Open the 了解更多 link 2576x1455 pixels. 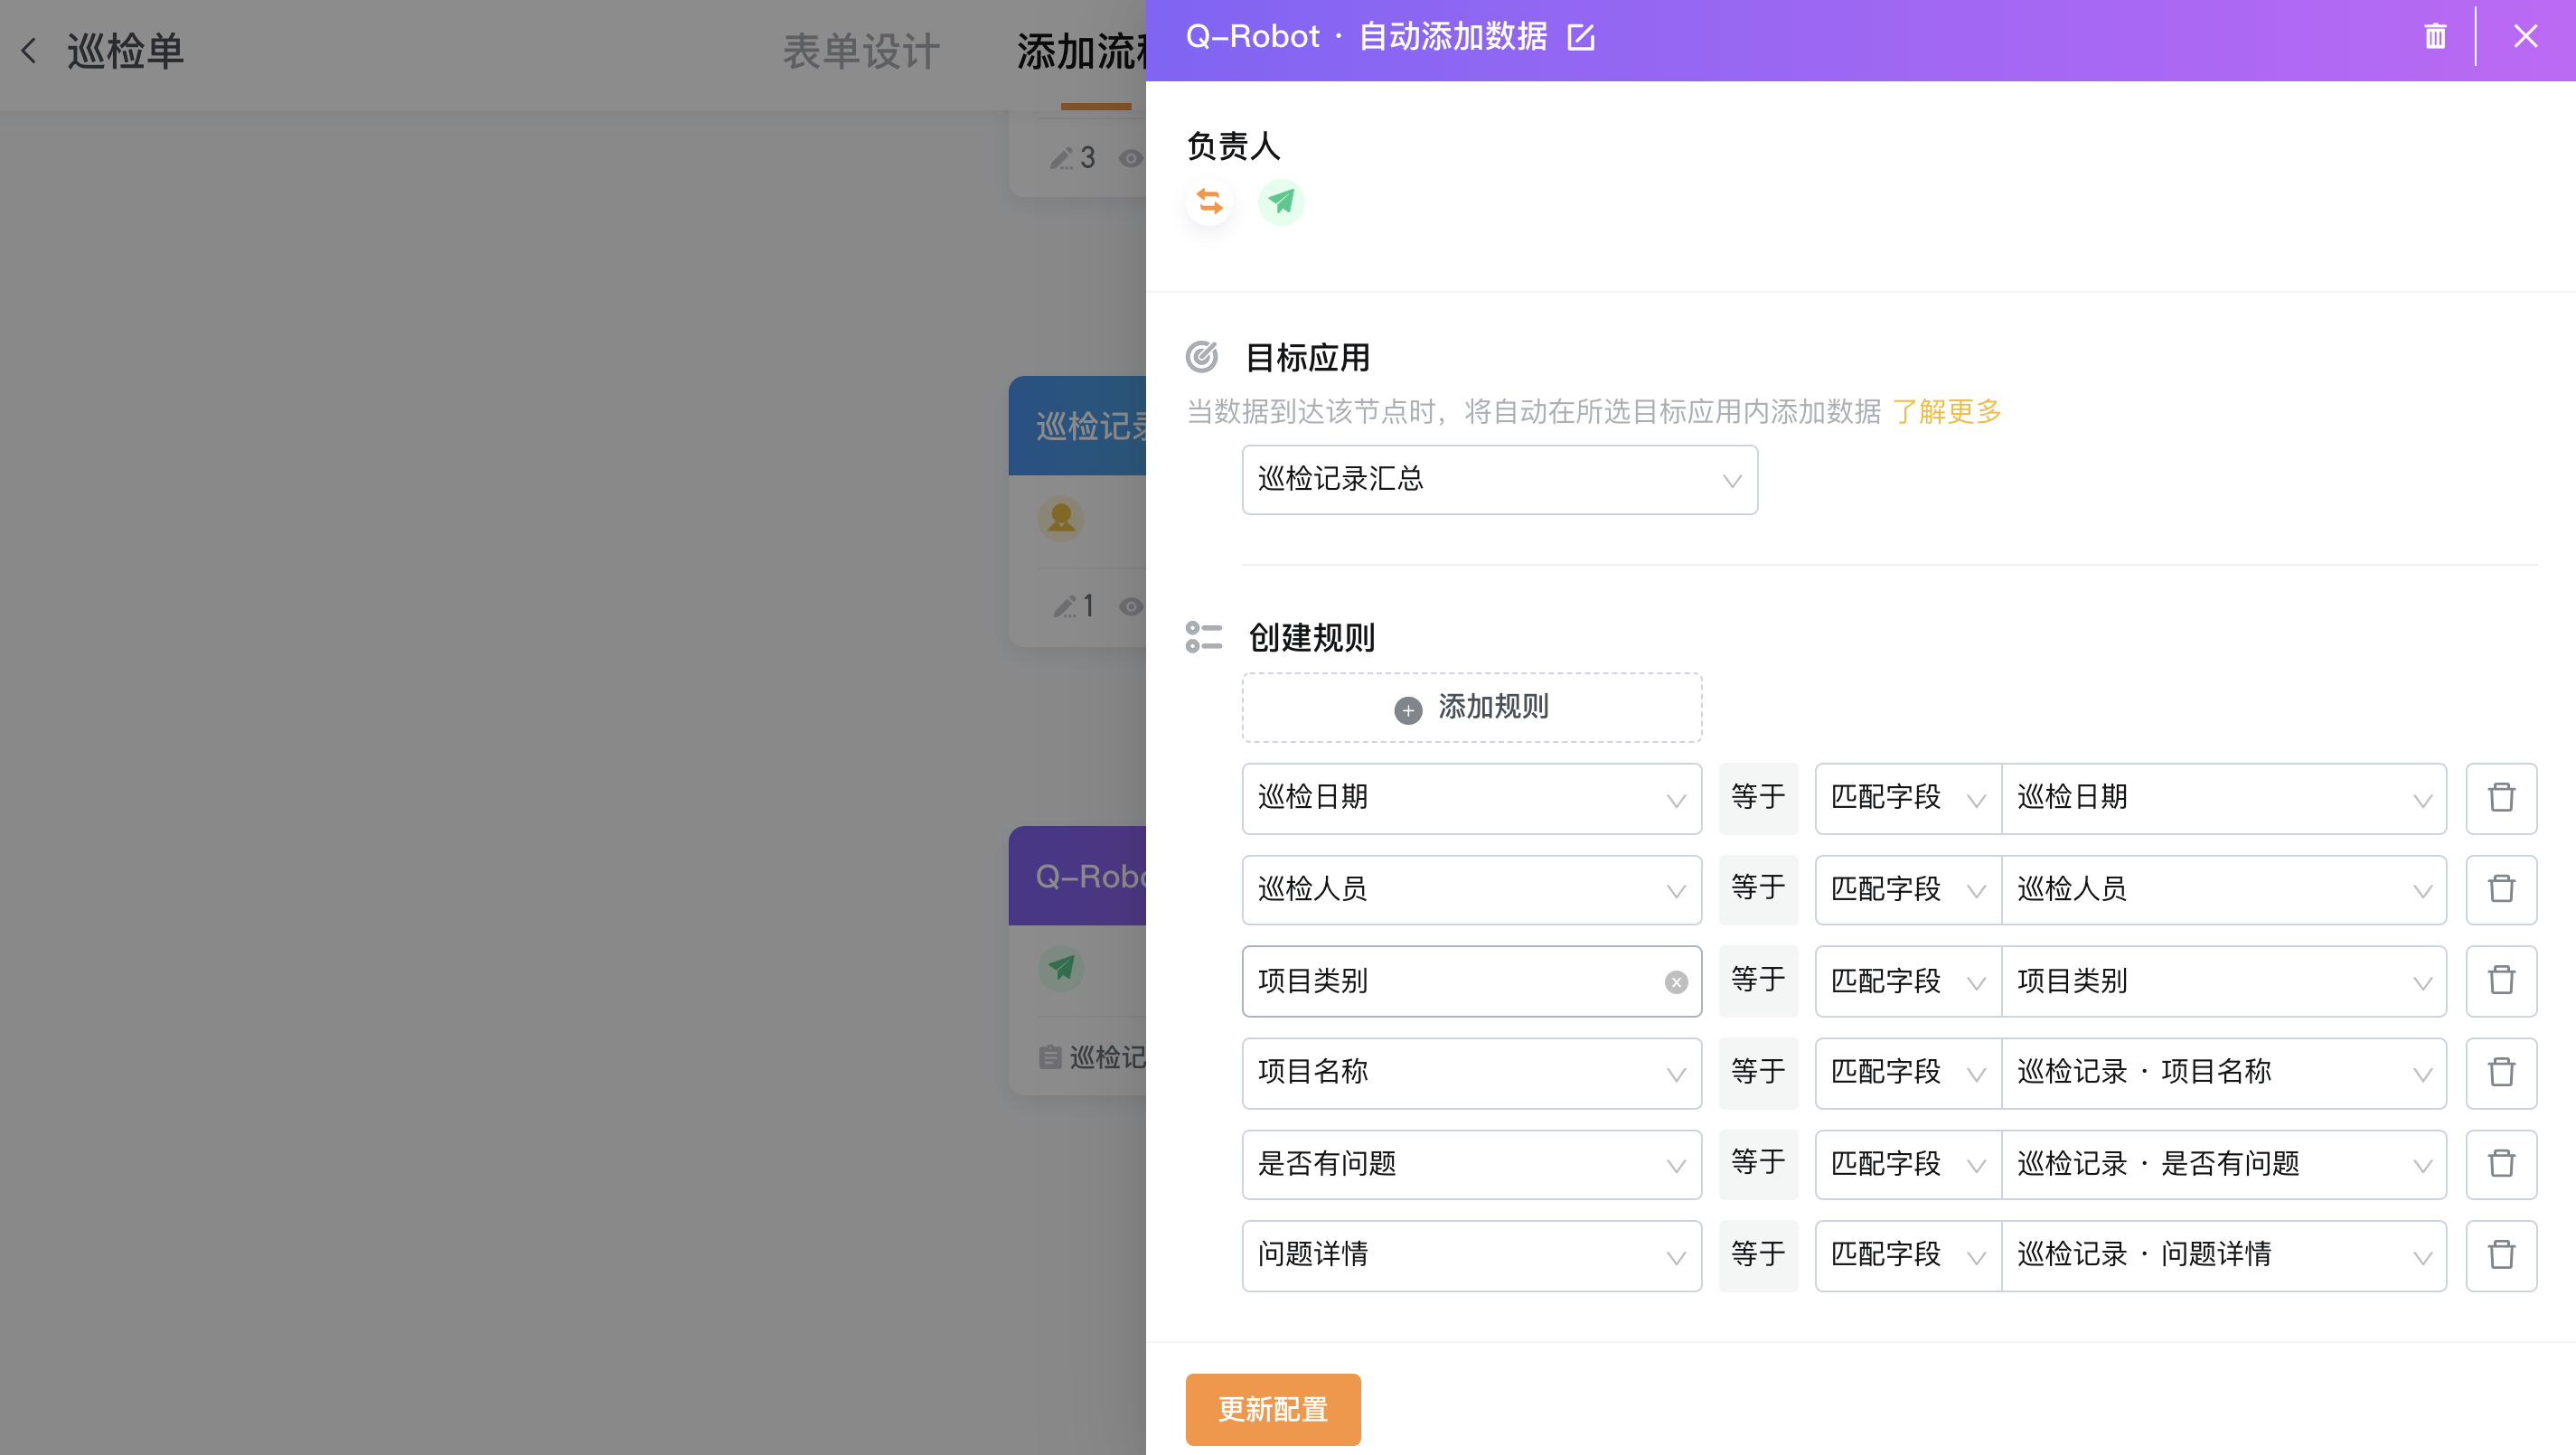pos(1946,411)
